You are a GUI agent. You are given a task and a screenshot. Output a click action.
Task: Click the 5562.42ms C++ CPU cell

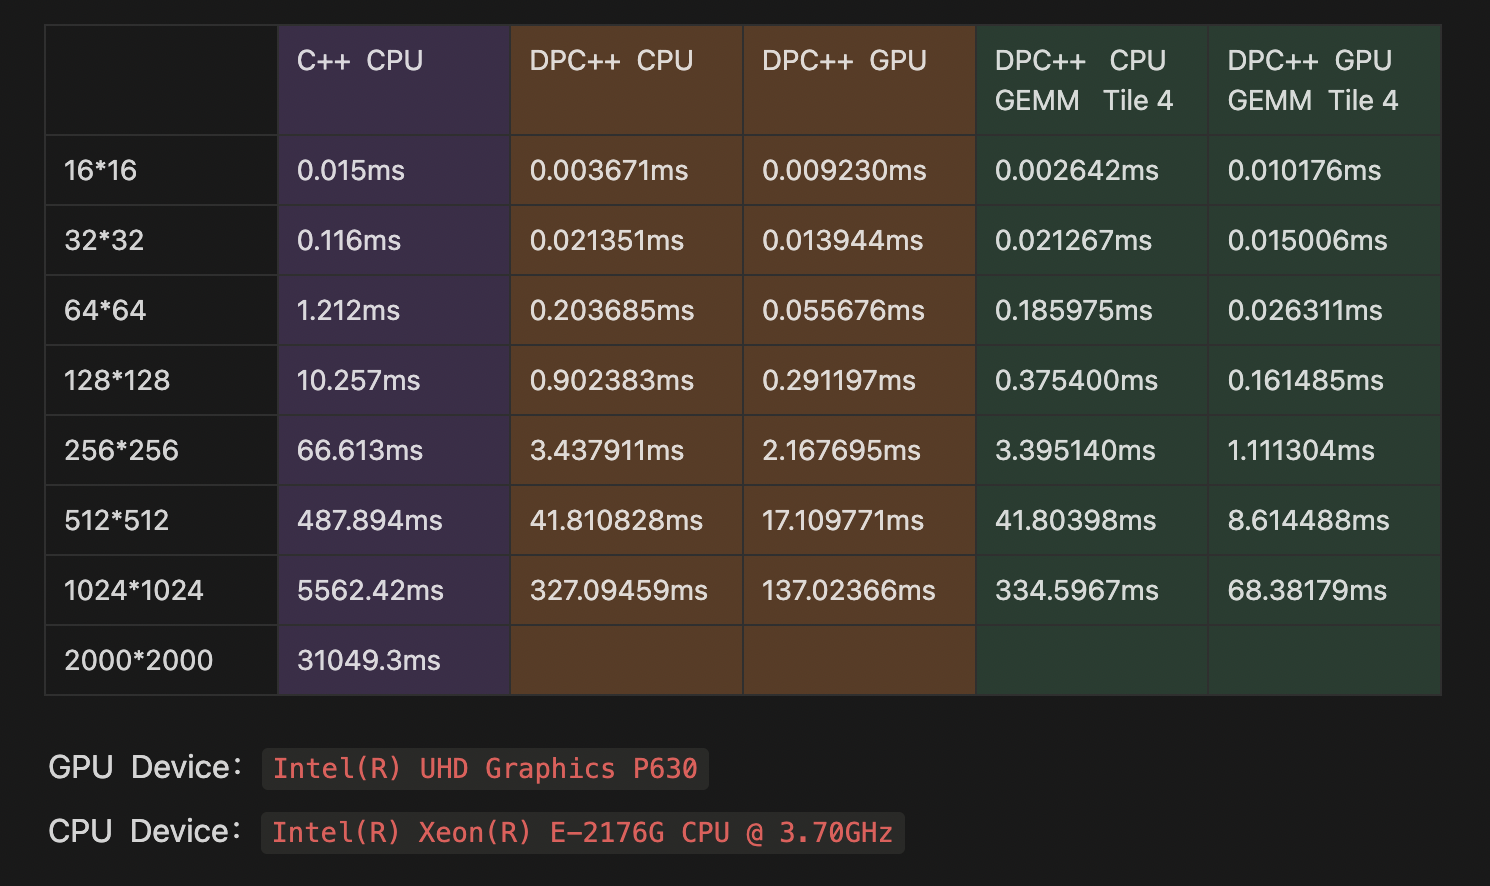point(371,590)
